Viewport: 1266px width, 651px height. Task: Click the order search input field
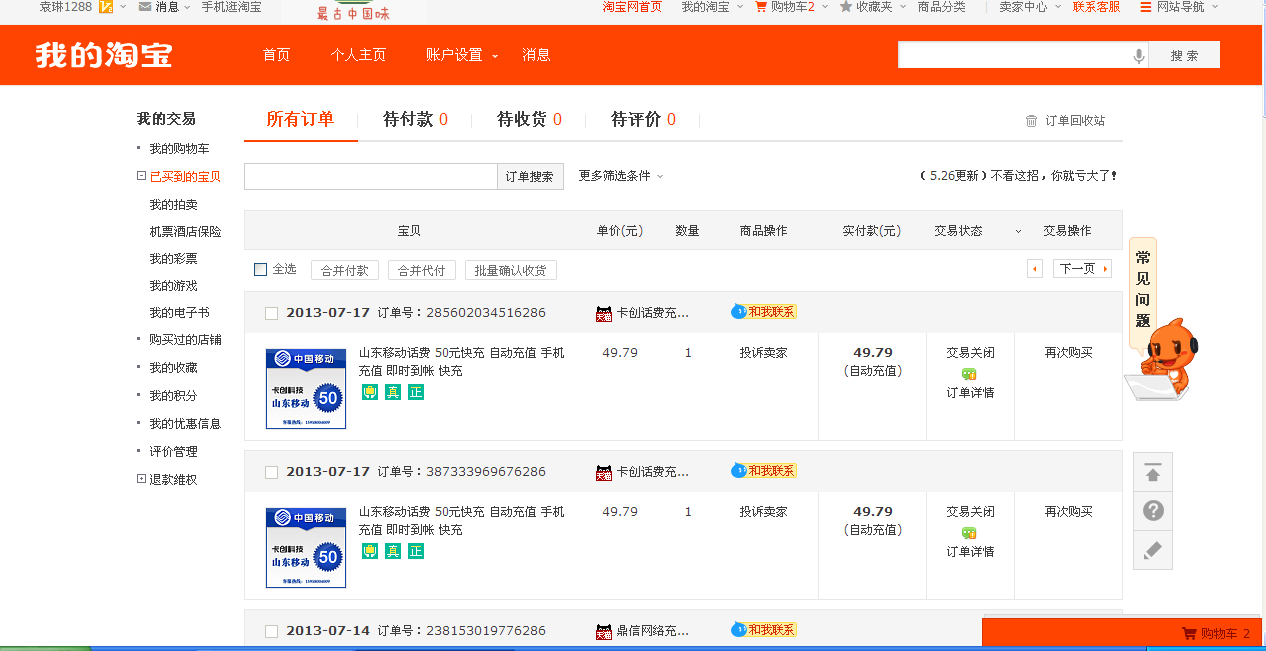[371, 177]
